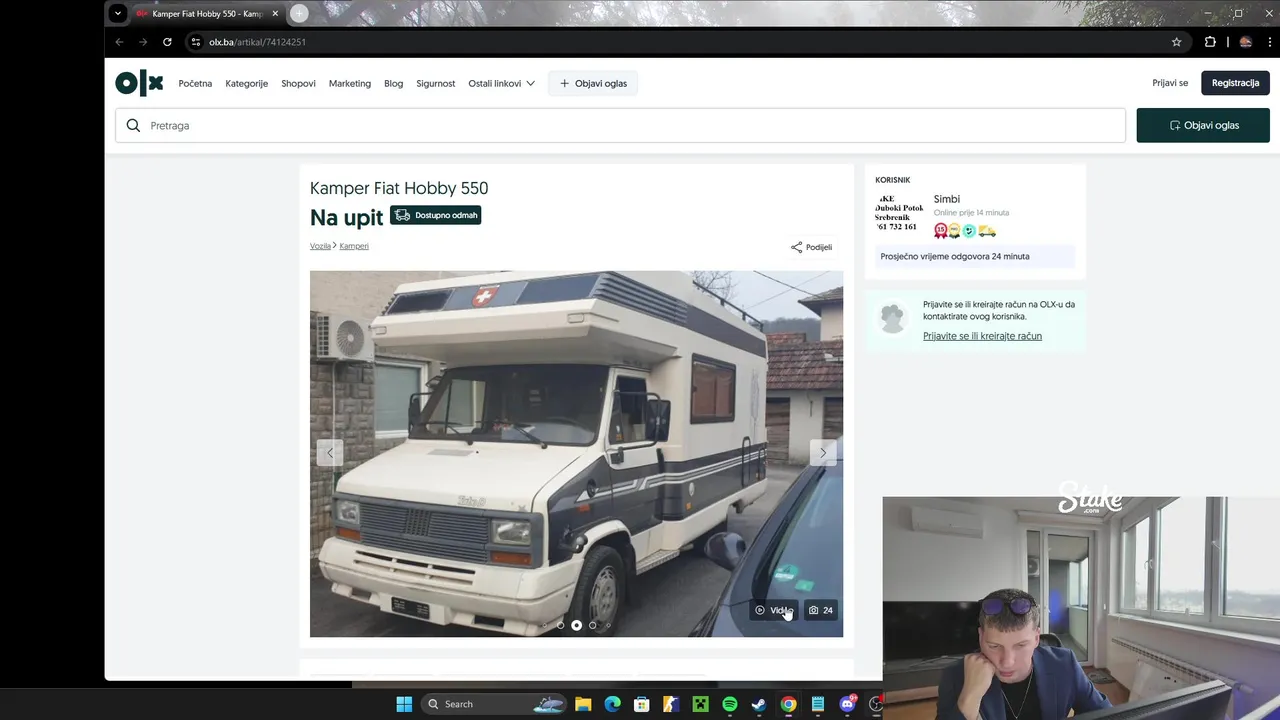Go back in browser history
Image resolution: width=1280 pixels, height=720 pixels.
point(119,42)
